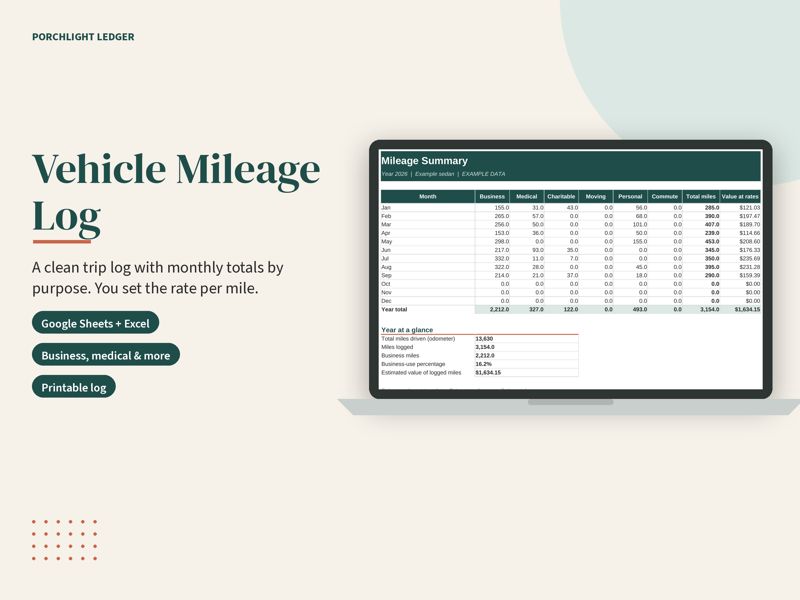
Task: Click Estimated value of logged miles label
Action: 421,372
